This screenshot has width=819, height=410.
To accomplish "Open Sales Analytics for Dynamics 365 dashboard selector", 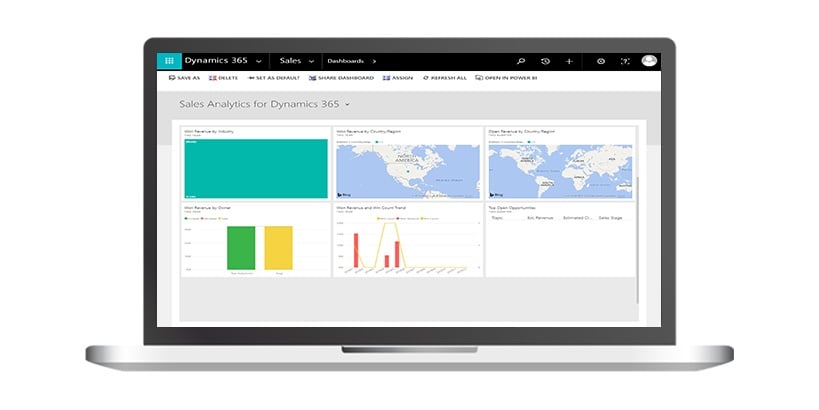I will click(x=264, y=104).
